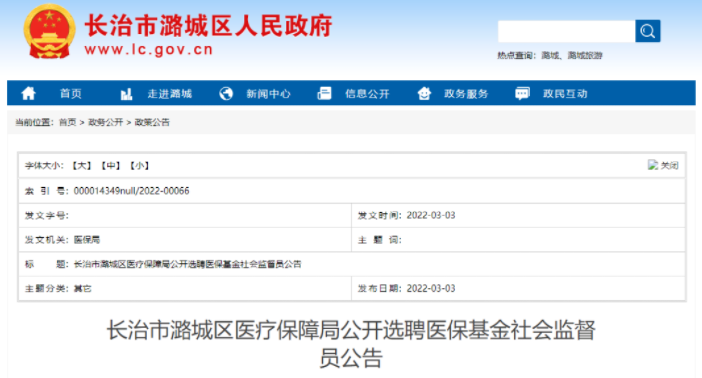
Task: Click the chat bubble icon beside 政民互动
Action: (x=522, y=94)
